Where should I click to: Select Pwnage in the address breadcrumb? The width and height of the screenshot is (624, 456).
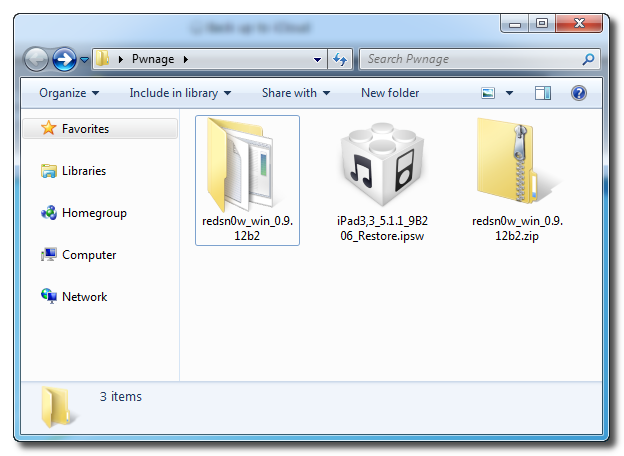[x=153, y=59]
